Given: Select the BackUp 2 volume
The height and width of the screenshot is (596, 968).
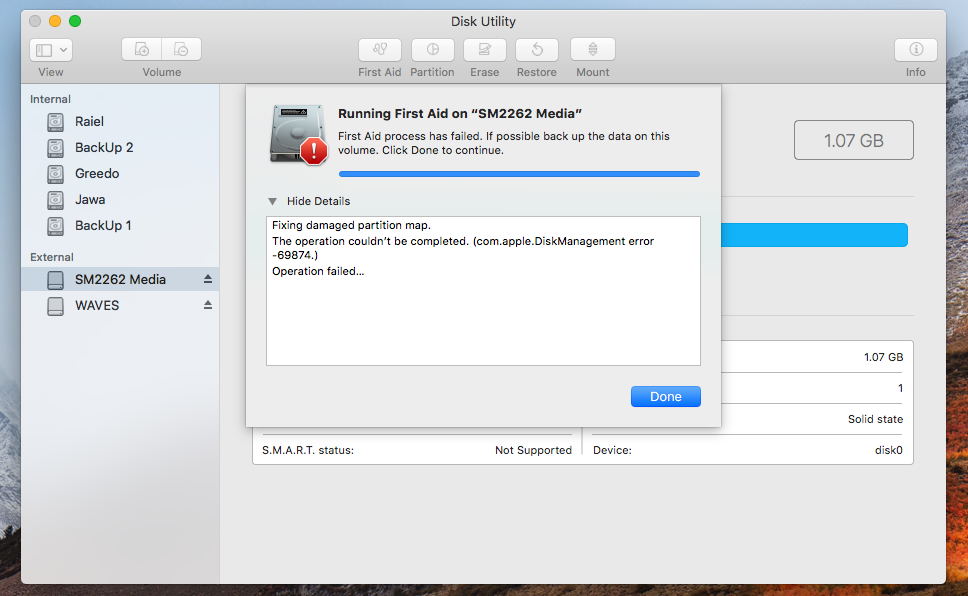Looking at the screenshot, I should click(x=120, y=148).
